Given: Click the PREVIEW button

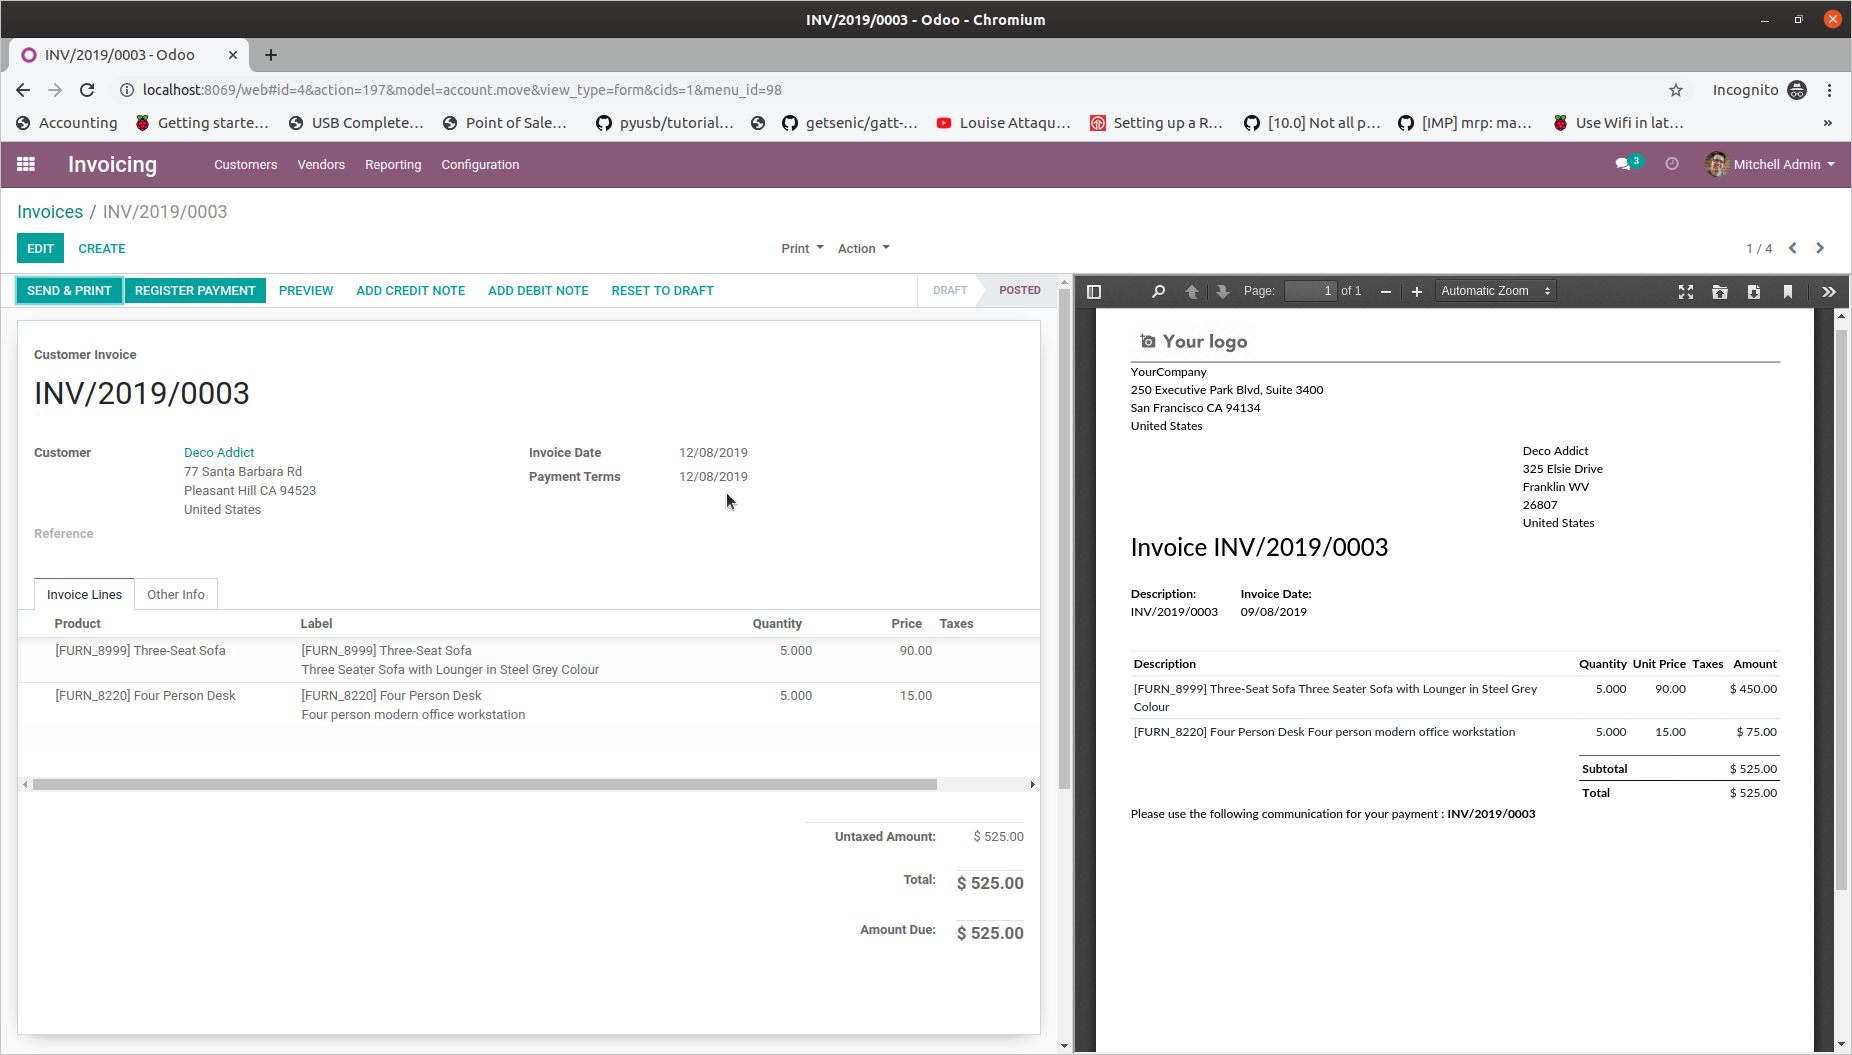Looking at the screenshot, I should 306,291.
